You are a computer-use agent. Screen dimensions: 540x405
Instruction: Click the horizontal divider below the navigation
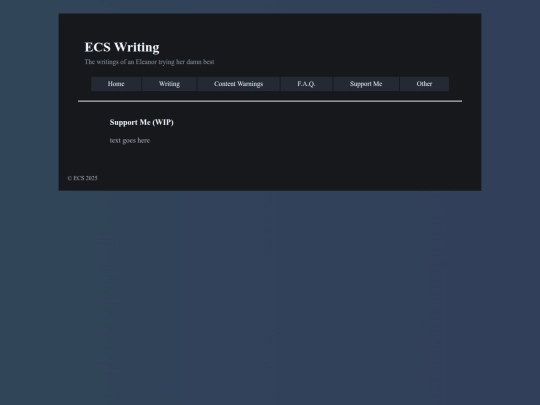point(270,101)
